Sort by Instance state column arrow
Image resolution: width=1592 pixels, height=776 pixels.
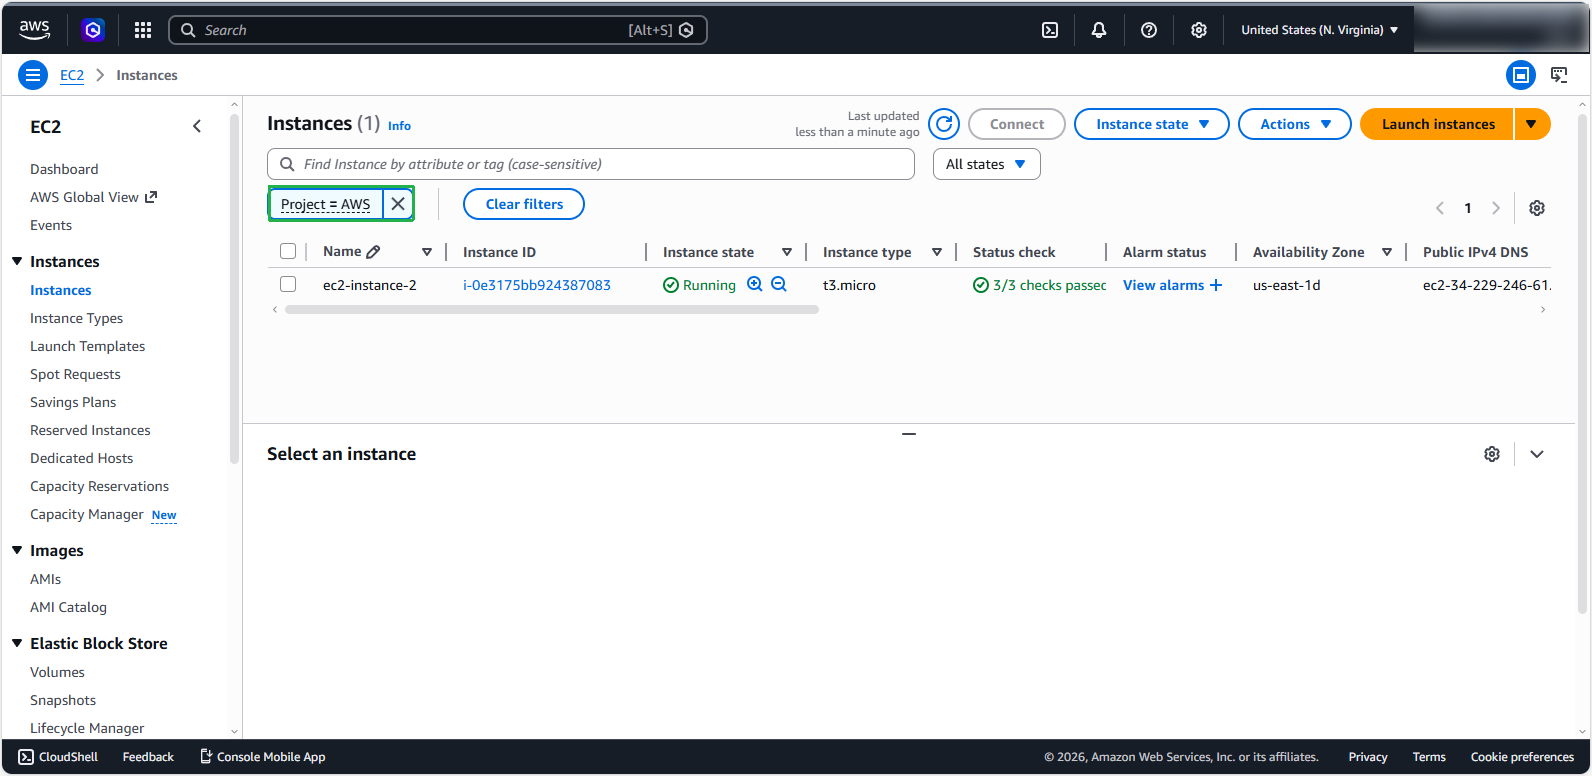[x=787, y=252]
